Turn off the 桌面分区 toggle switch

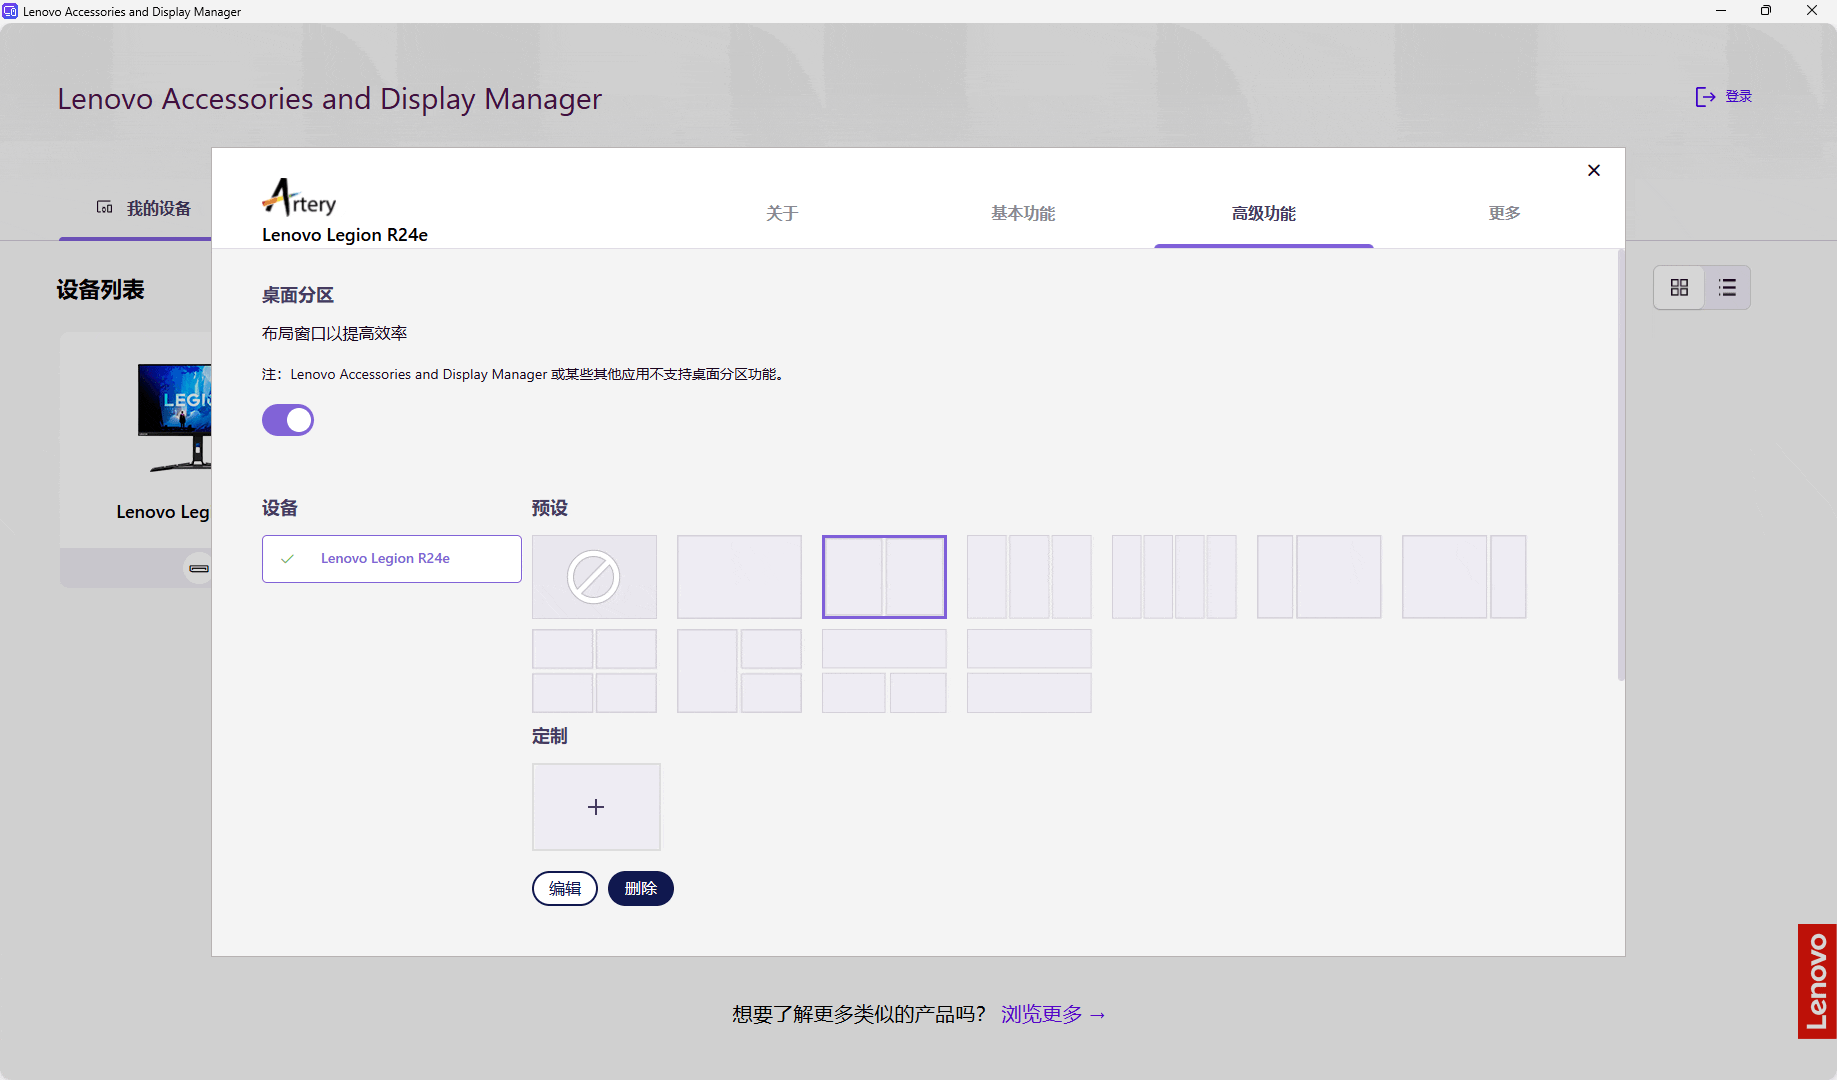pos(288,420)
